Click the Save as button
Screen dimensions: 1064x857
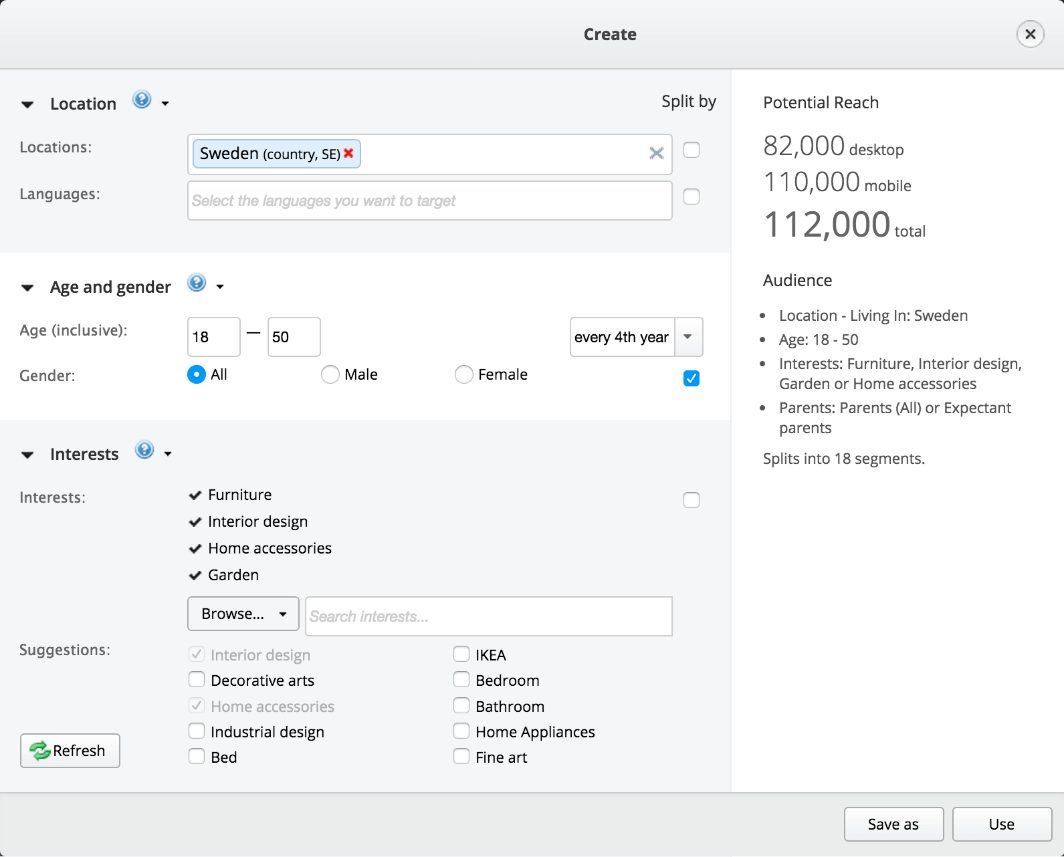click(x=893, y=824)
